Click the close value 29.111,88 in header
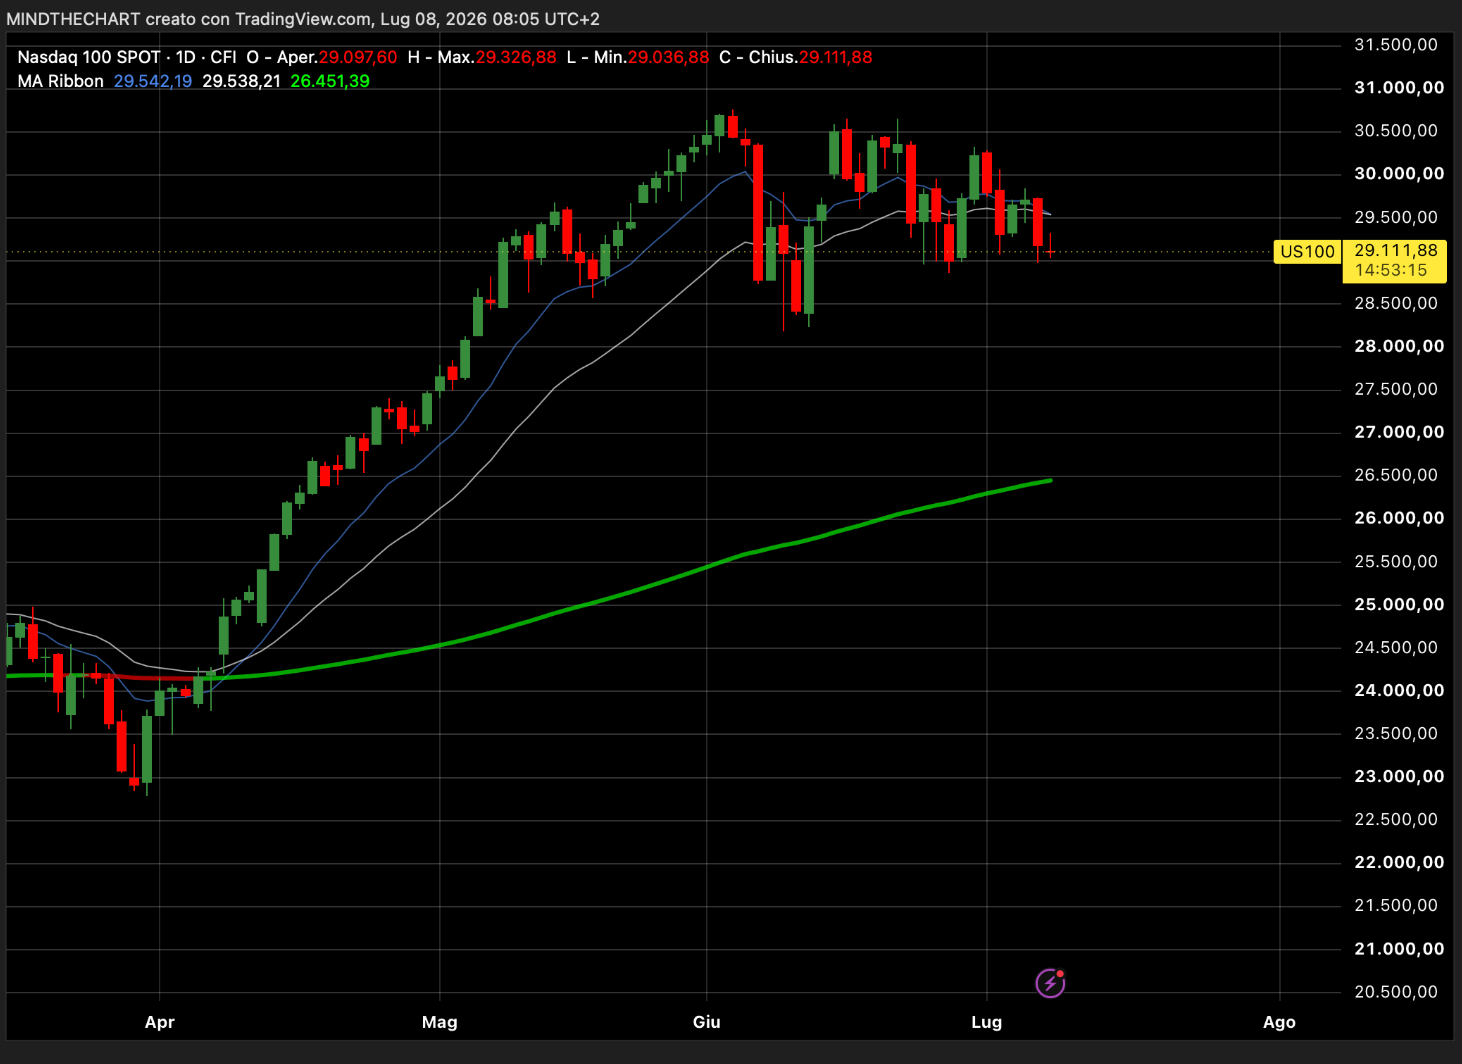This screenshot has width=1462, height=1064. (x=835, y=57)
